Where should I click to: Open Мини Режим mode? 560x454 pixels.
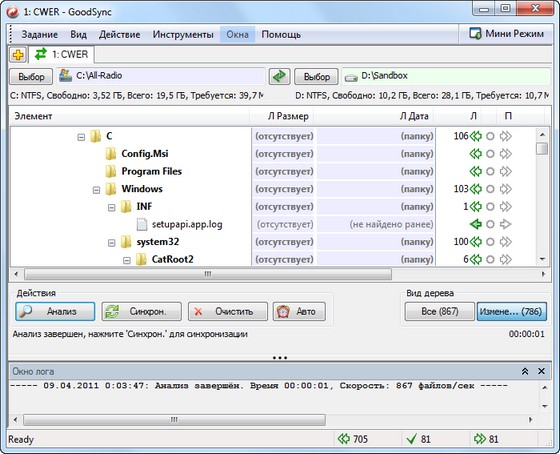(x=506, y=34)
